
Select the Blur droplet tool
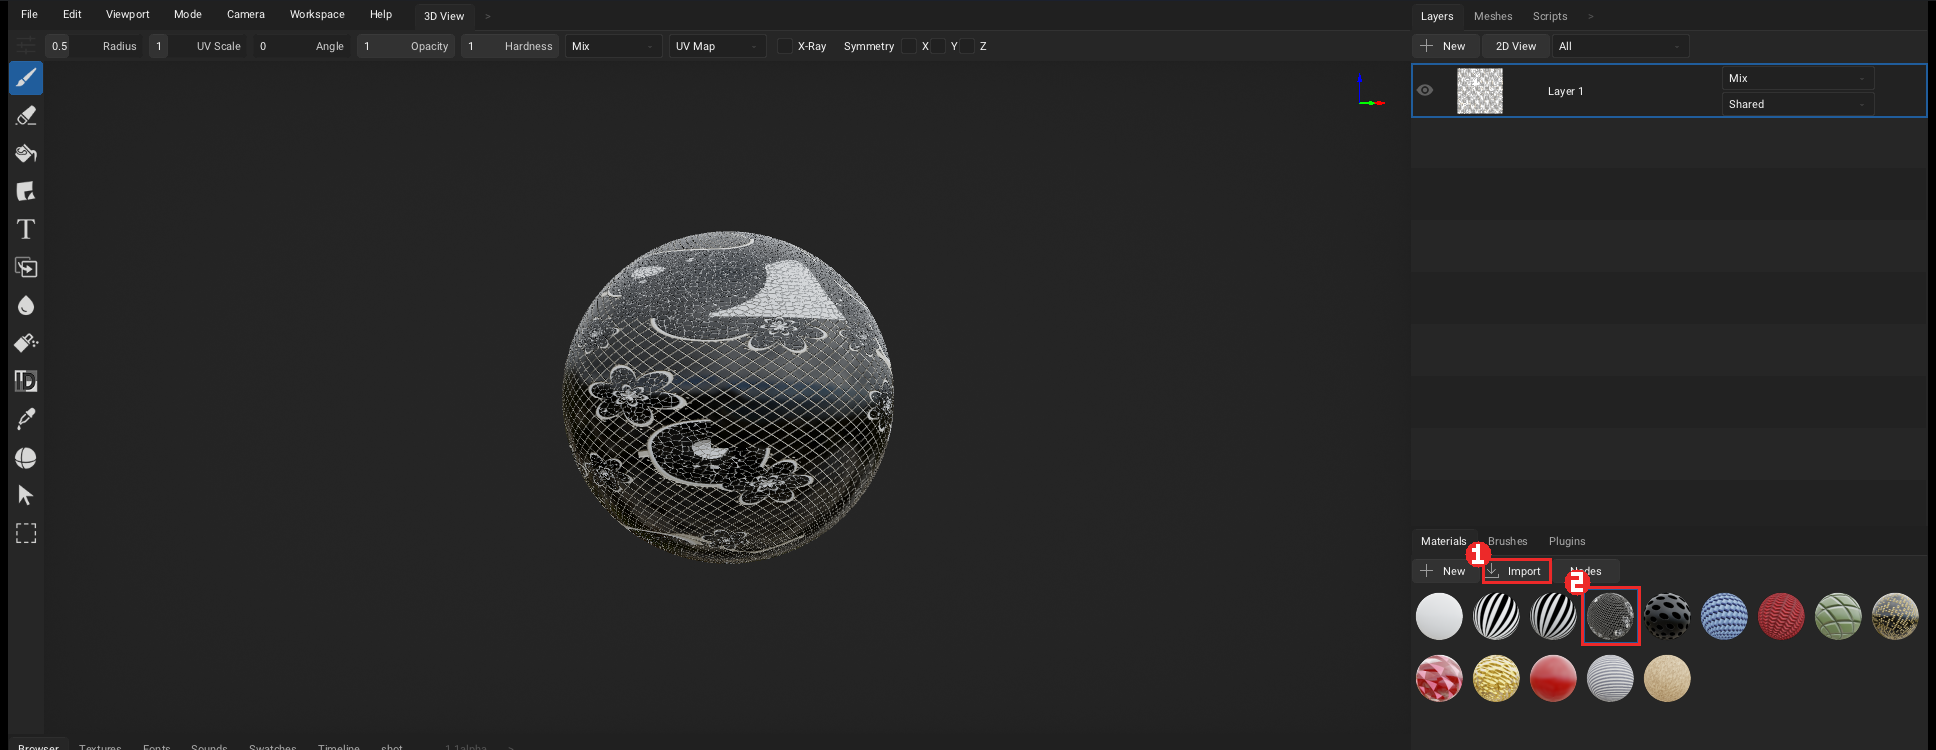(x=26, y=306)
